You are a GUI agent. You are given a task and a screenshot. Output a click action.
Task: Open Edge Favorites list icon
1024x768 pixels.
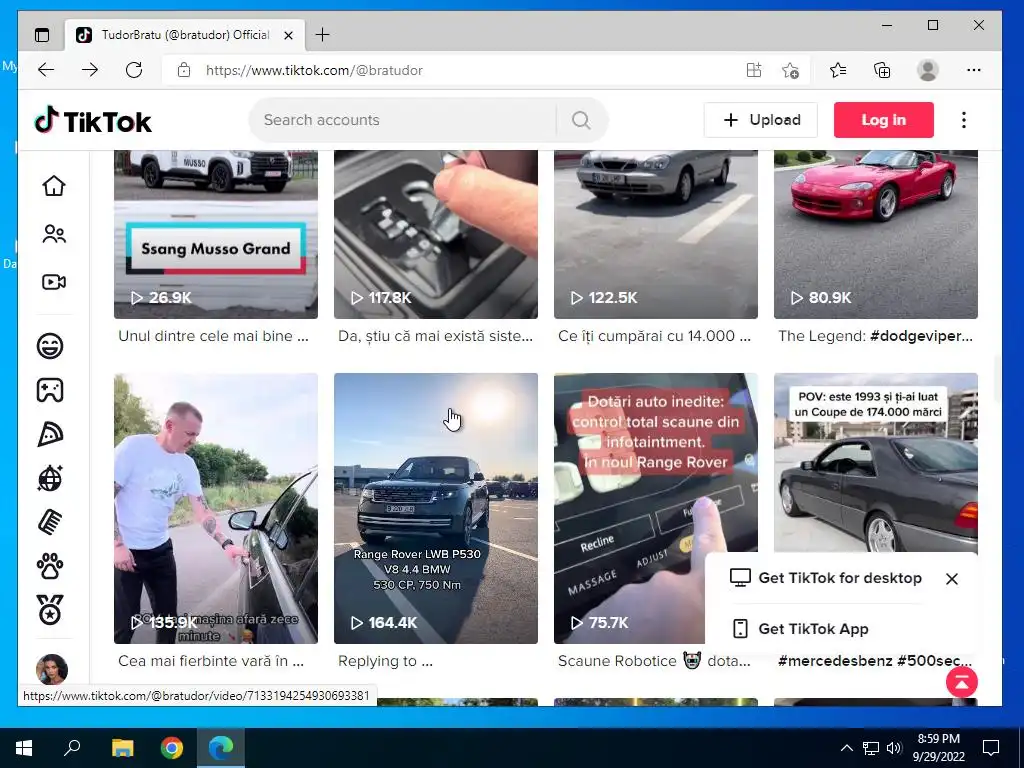pyautogui.click(x=839, y=70)
